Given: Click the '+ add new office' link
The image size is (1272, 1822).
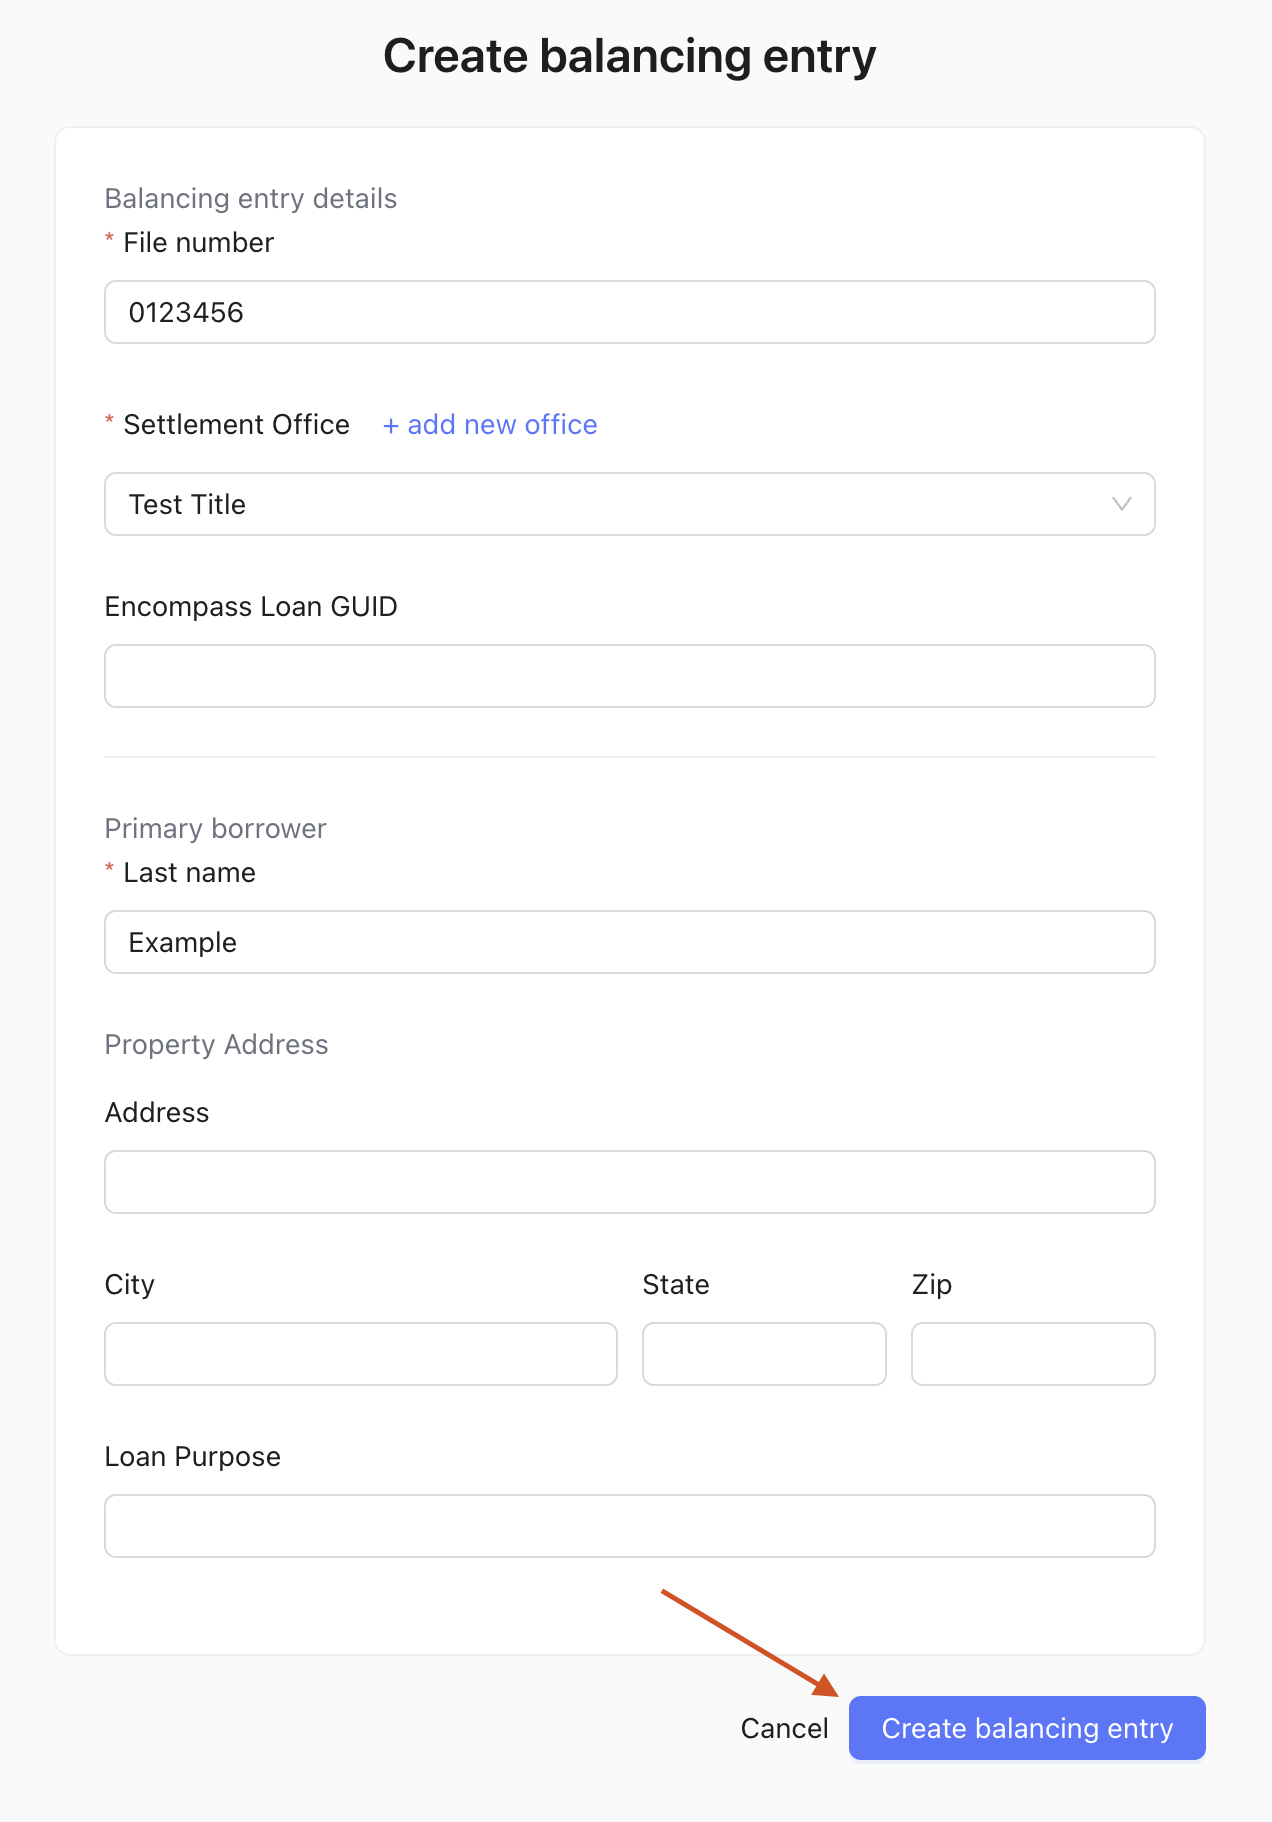Looking at the screenshot, I should [490, 424].
